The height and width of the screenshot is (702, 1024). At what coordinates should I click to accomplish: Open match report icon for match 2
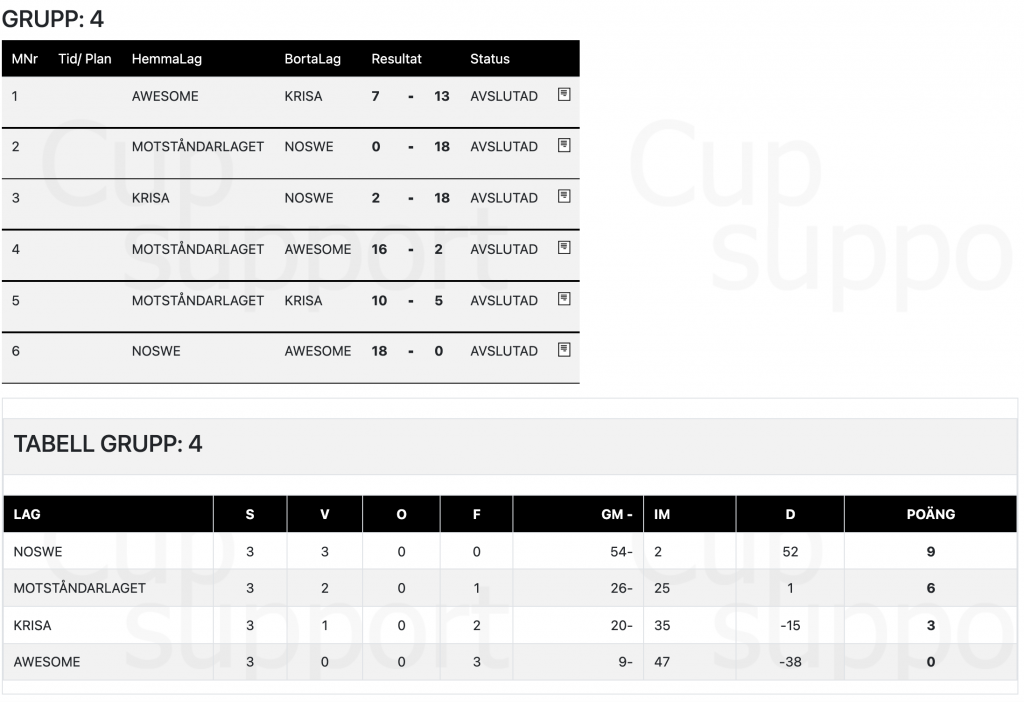click(564, 145)
